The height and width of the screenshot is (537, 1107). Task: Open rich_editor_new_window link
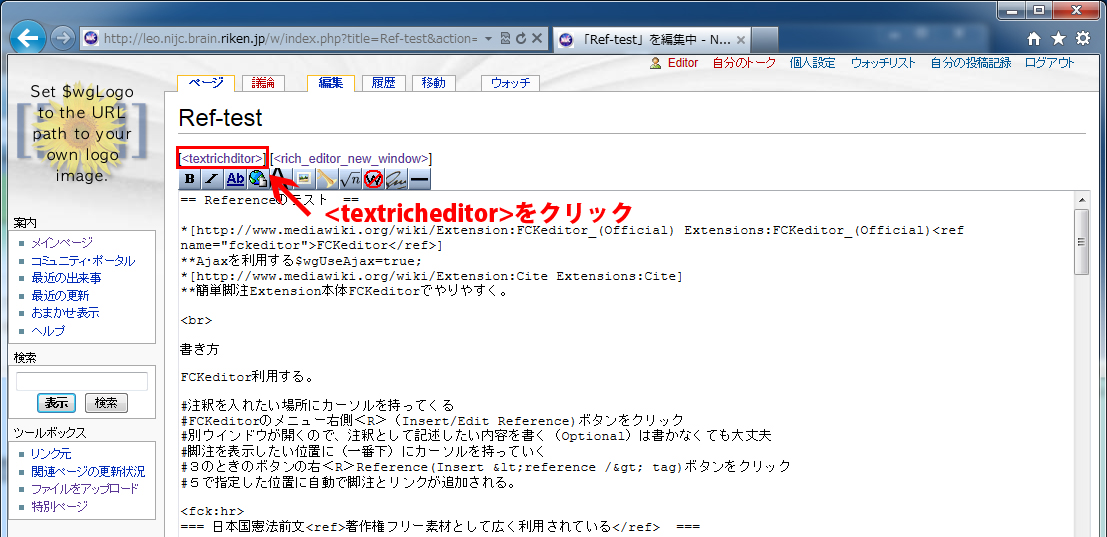(x=352, y=158)
